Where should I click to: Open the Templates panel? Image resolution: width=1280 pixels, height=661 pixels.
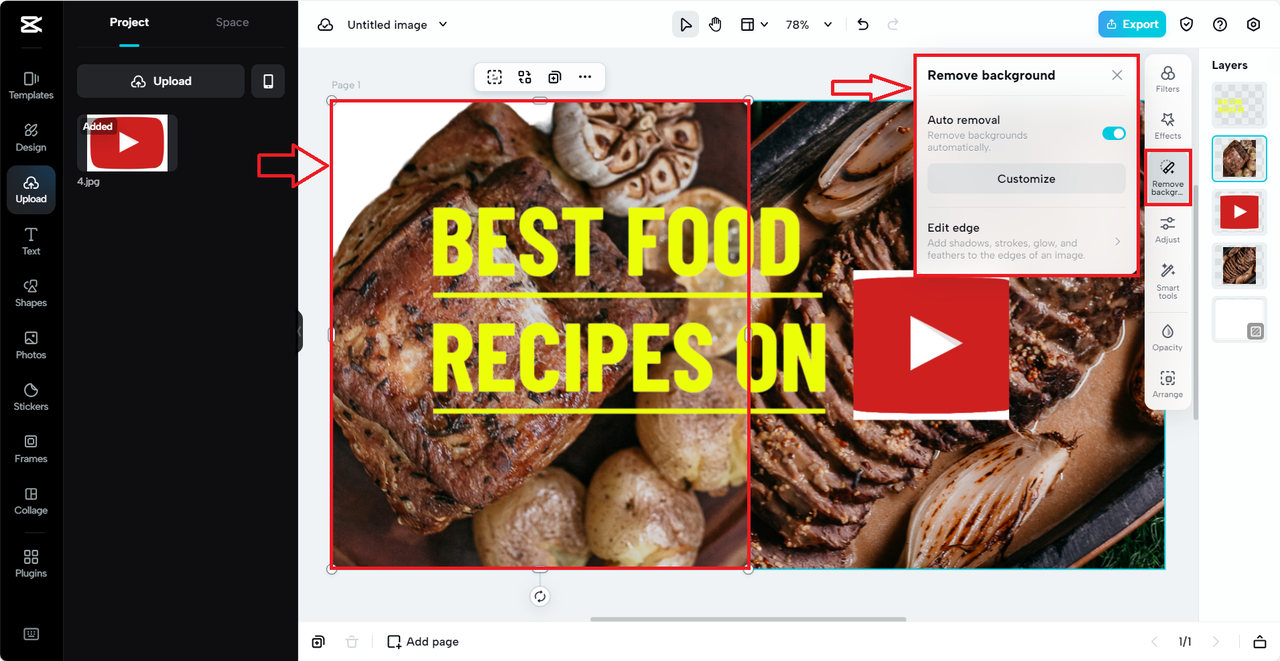(31, 85)
